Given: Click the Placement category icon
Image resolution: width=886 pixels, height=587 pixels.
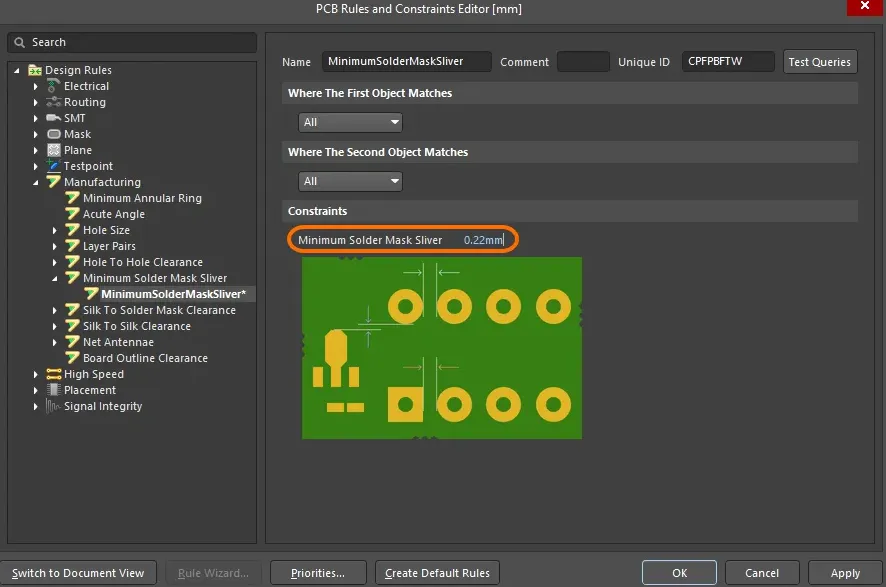Looking at the screenshot, I should 54,390.
